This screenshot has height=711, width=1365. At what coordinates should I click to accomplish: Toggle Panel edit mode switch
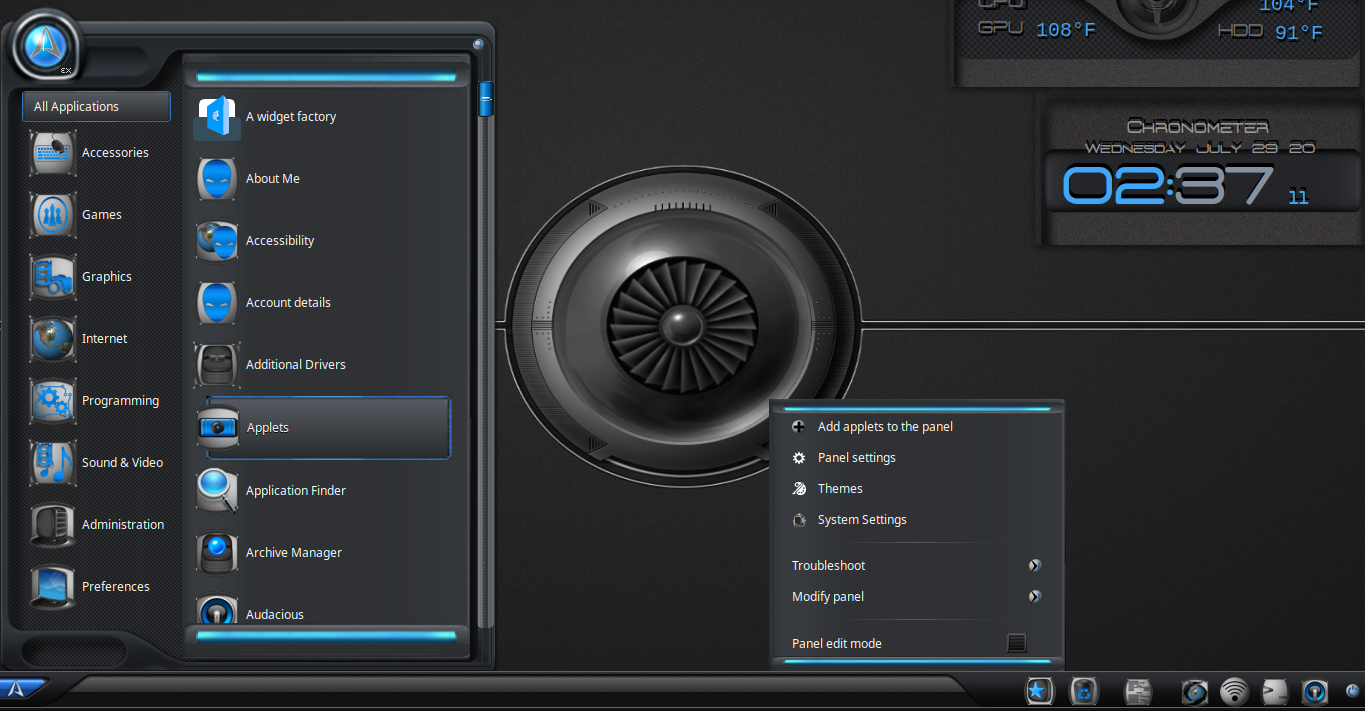(1016, 643)
